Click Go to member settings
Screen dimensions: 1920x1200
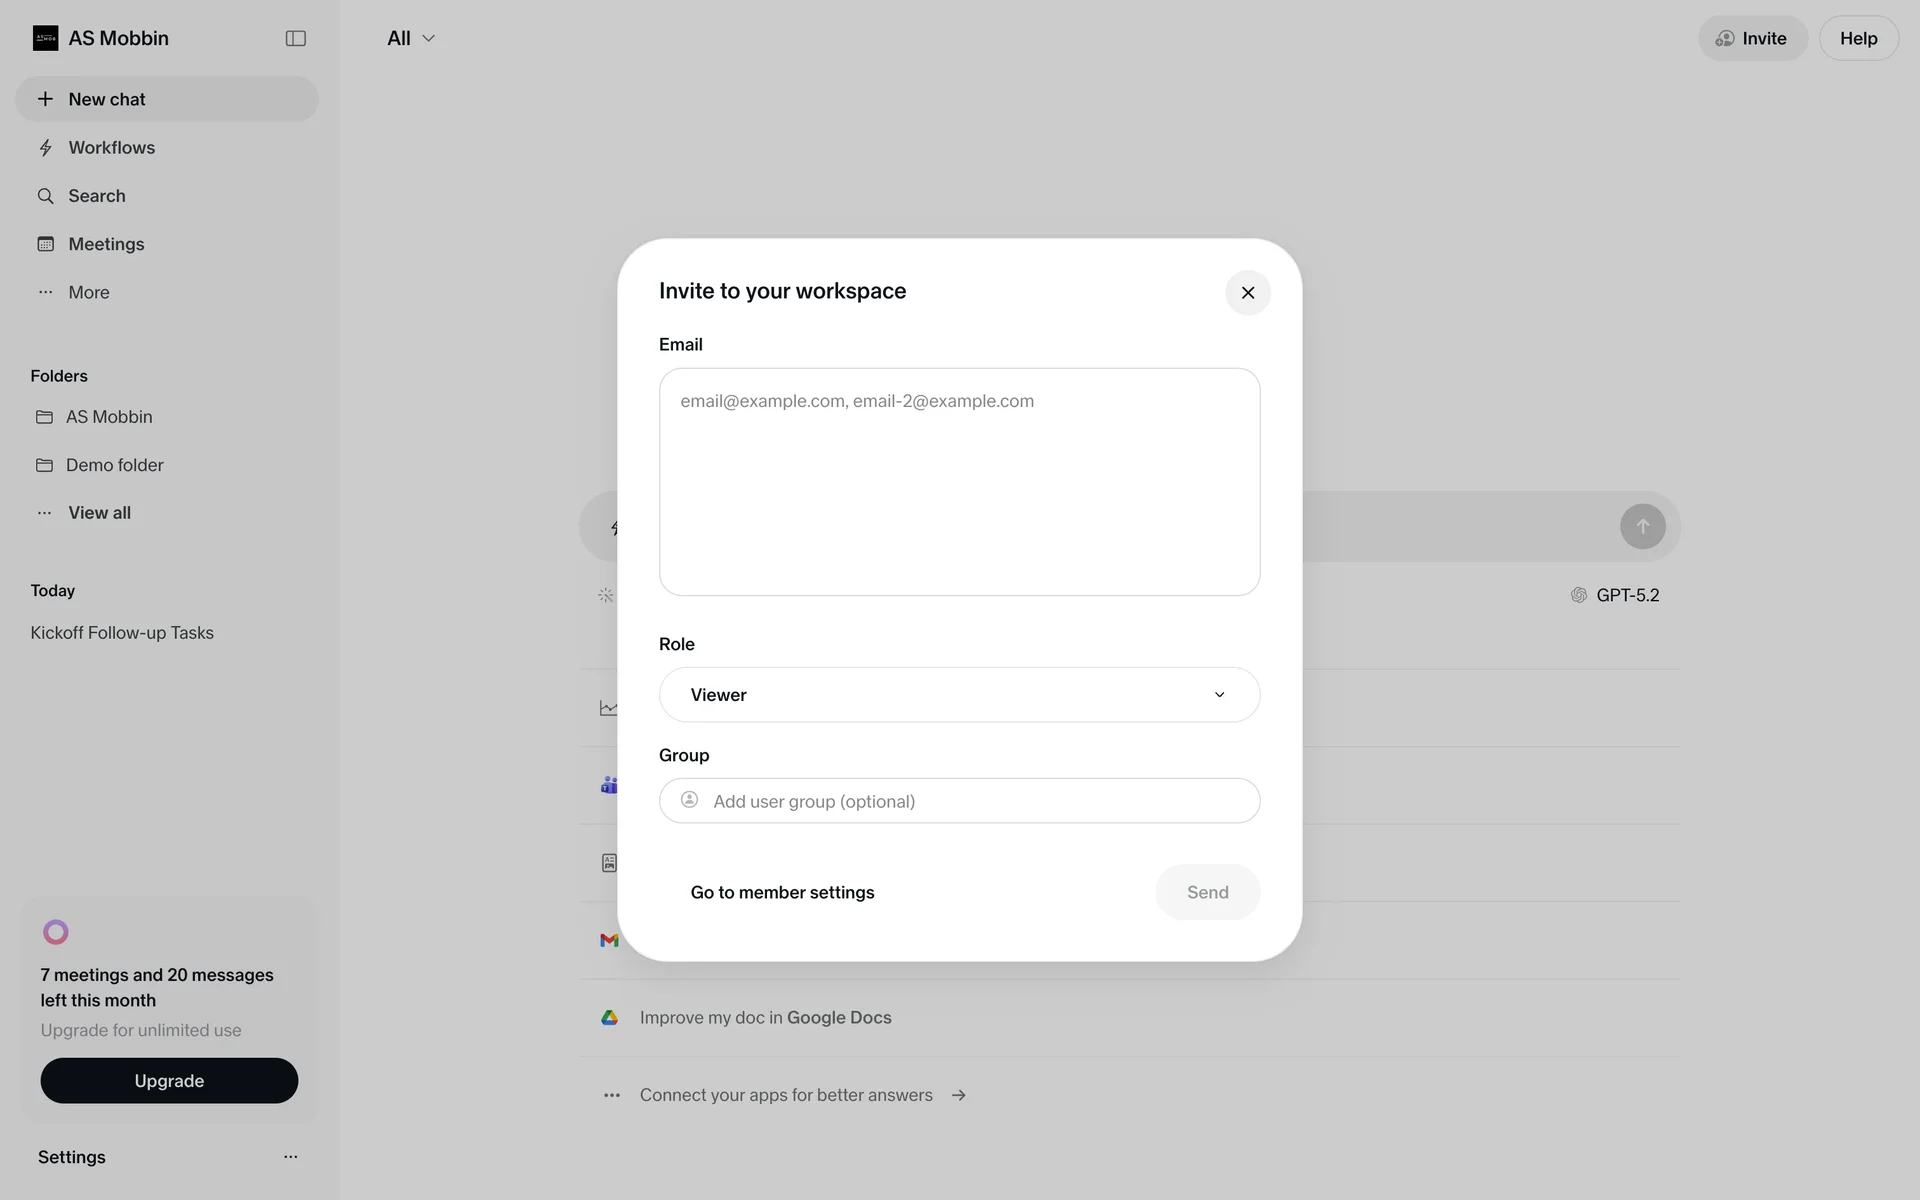point(782,892)
